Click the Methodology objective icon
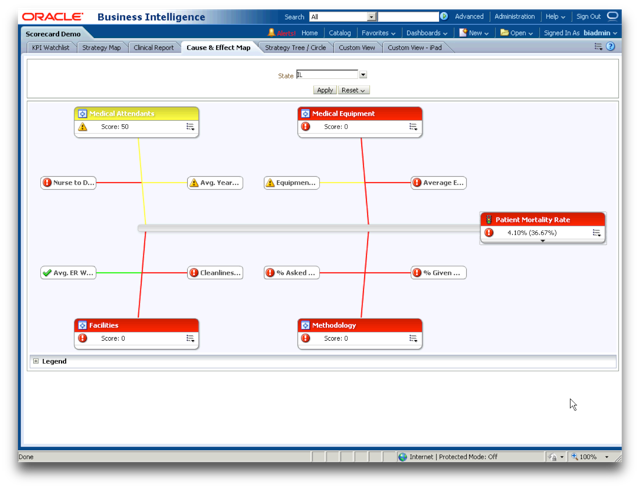Viewport: 640px width, 489px height. (305, 325)
